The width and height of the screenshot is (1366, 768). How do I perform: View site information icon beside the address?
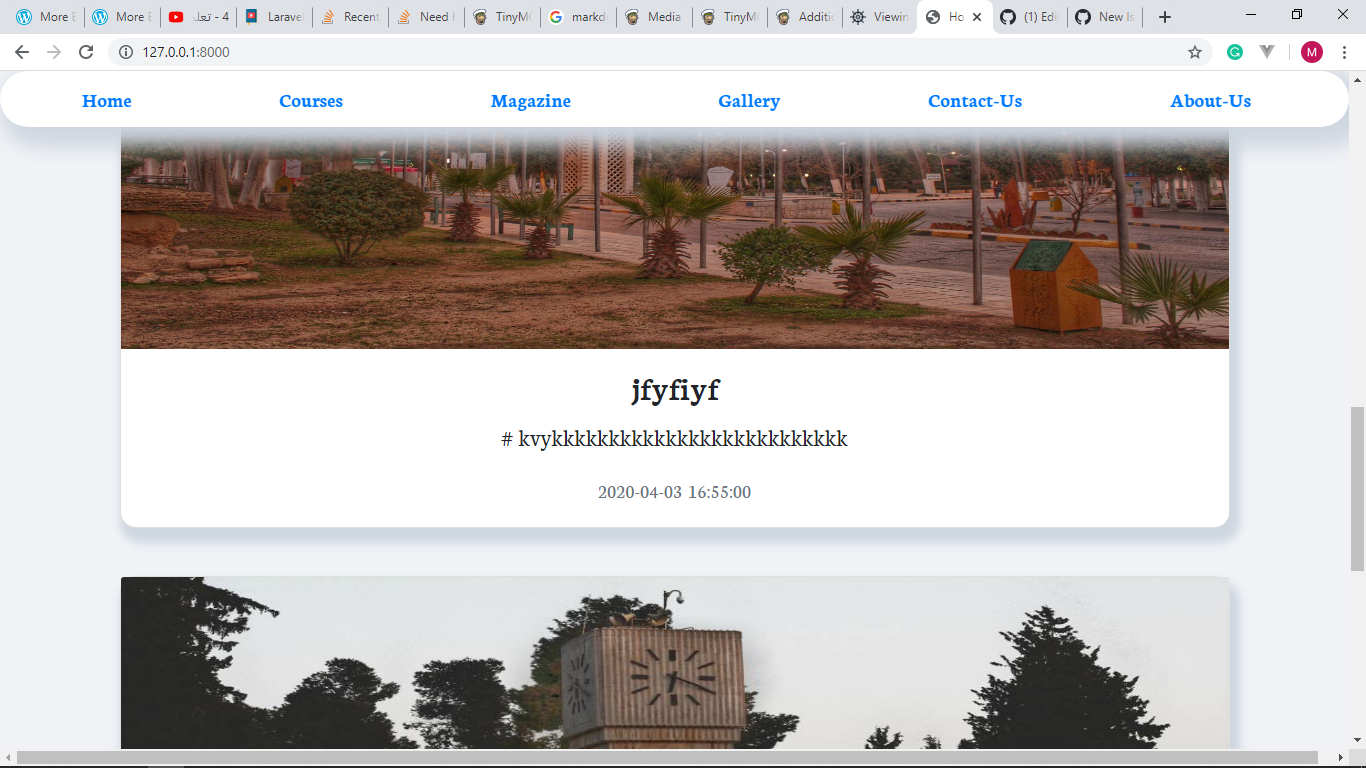click(x=125, y=52)
